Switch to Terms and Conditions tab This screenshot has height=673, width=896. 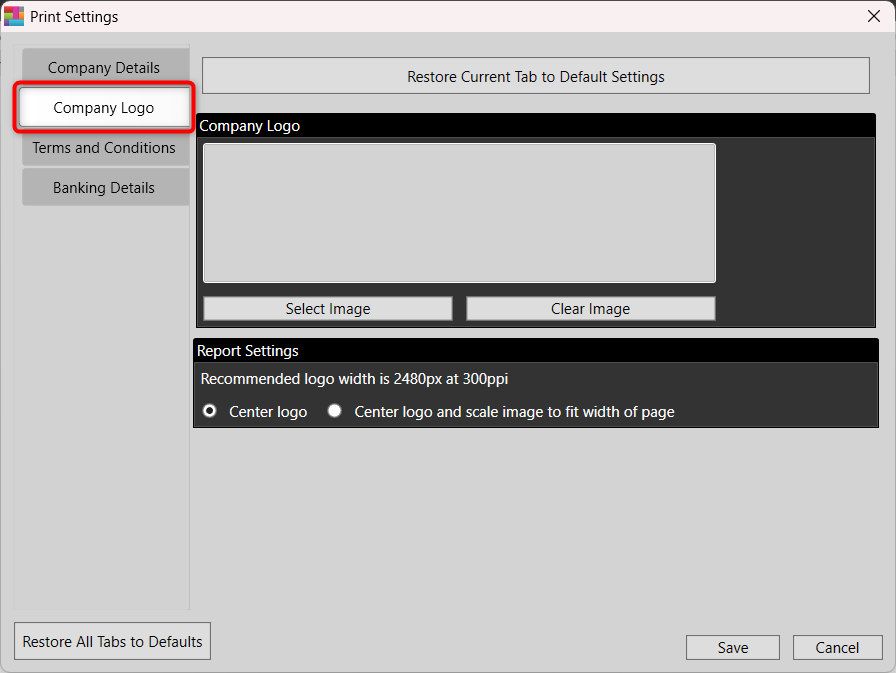(105, 147)
